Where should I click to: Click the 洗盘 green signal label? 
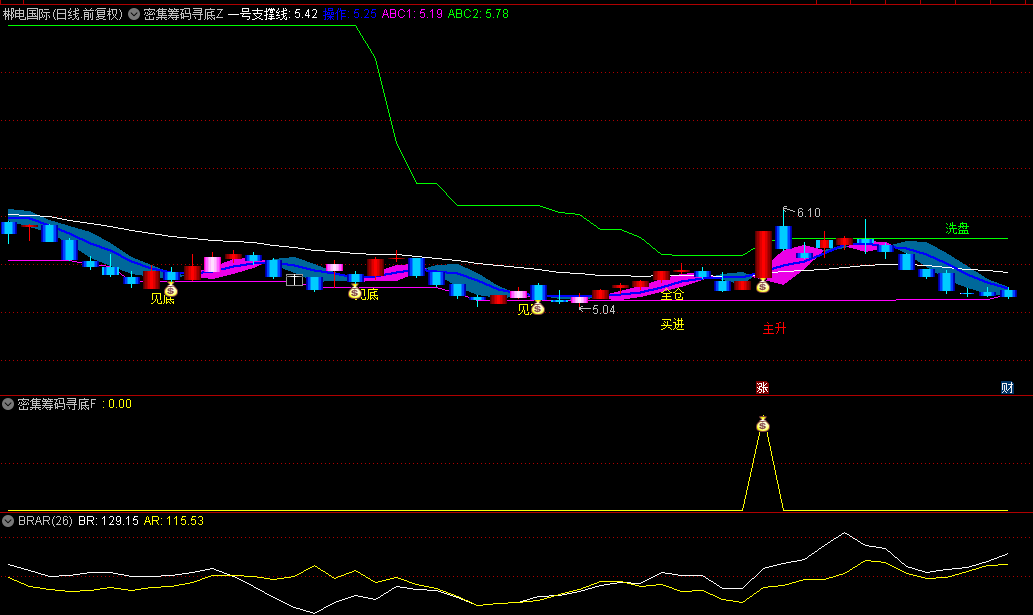tap(957, 228)
